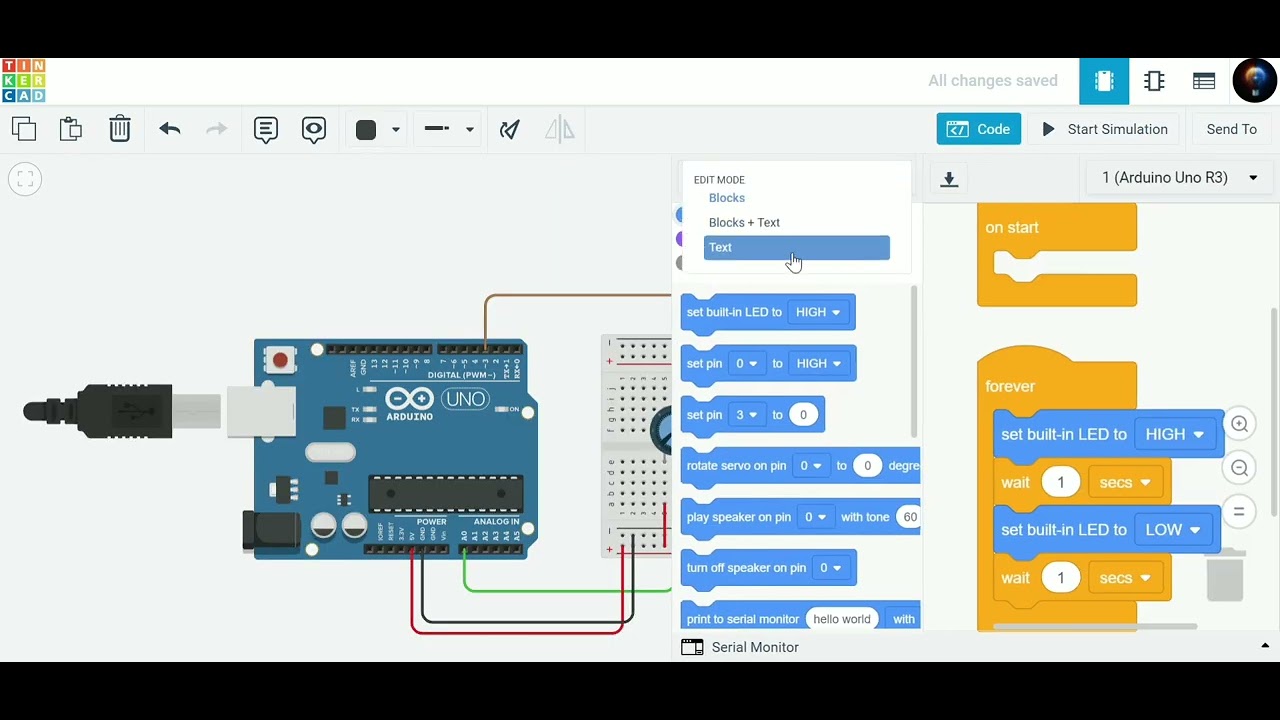Click the Paste toolbar icon
This screenshot has height=720, width=1280.
click(70, 129)
